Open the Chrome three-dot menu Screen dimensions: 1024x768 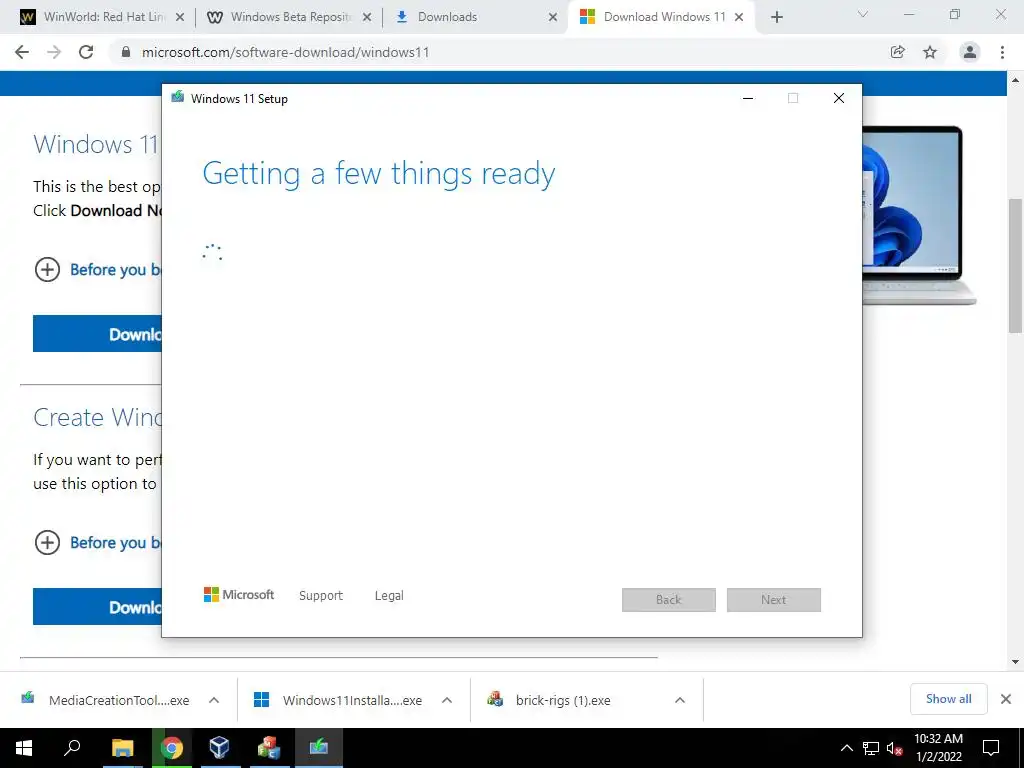click(x=1002, y=52)
